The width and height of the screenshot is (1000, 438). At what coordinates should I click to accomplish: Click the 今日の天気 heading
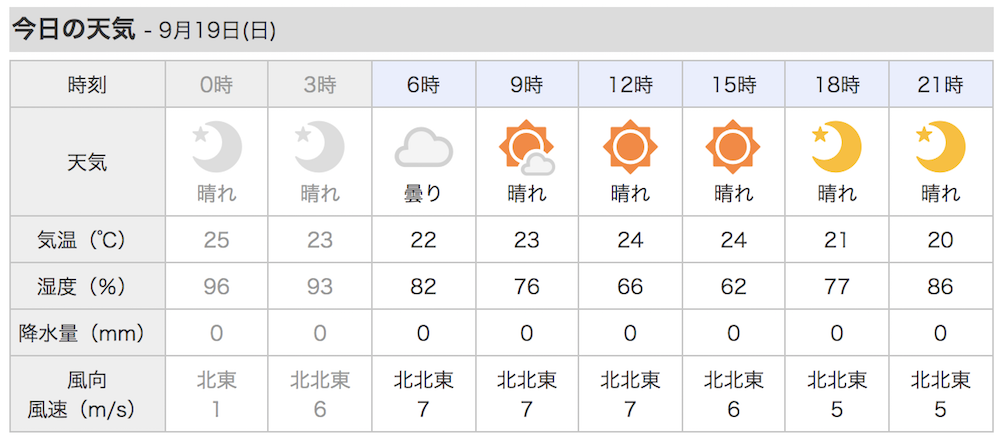74,30
